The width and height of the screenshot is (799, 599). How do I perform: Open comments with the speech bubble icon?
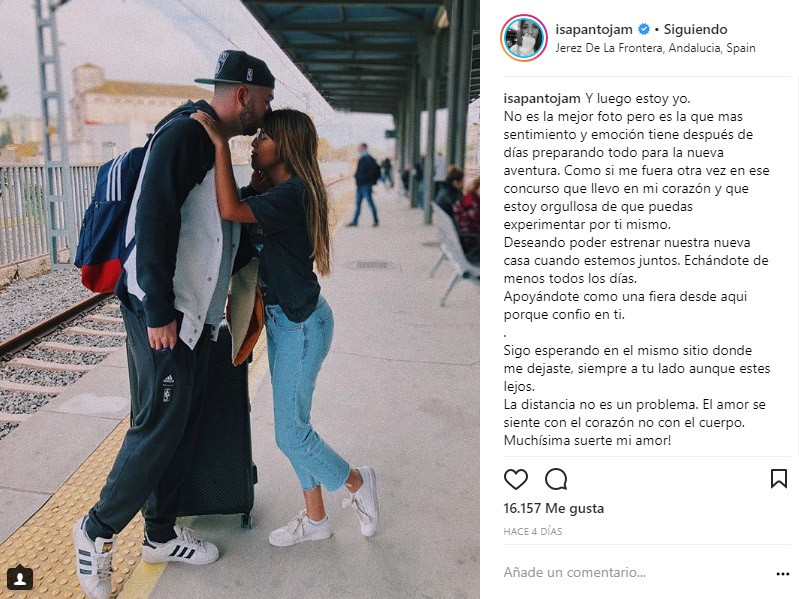[x=556, y=479]
